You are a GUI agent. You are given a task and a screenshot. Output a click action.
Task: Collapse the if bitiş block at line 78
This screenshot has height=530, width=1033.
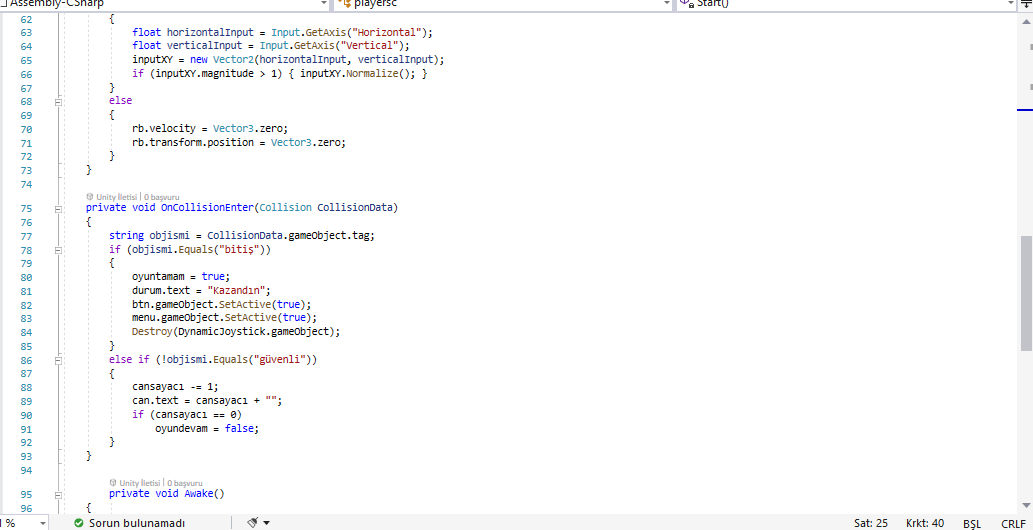pyautogui.click(x=58, y=250)
